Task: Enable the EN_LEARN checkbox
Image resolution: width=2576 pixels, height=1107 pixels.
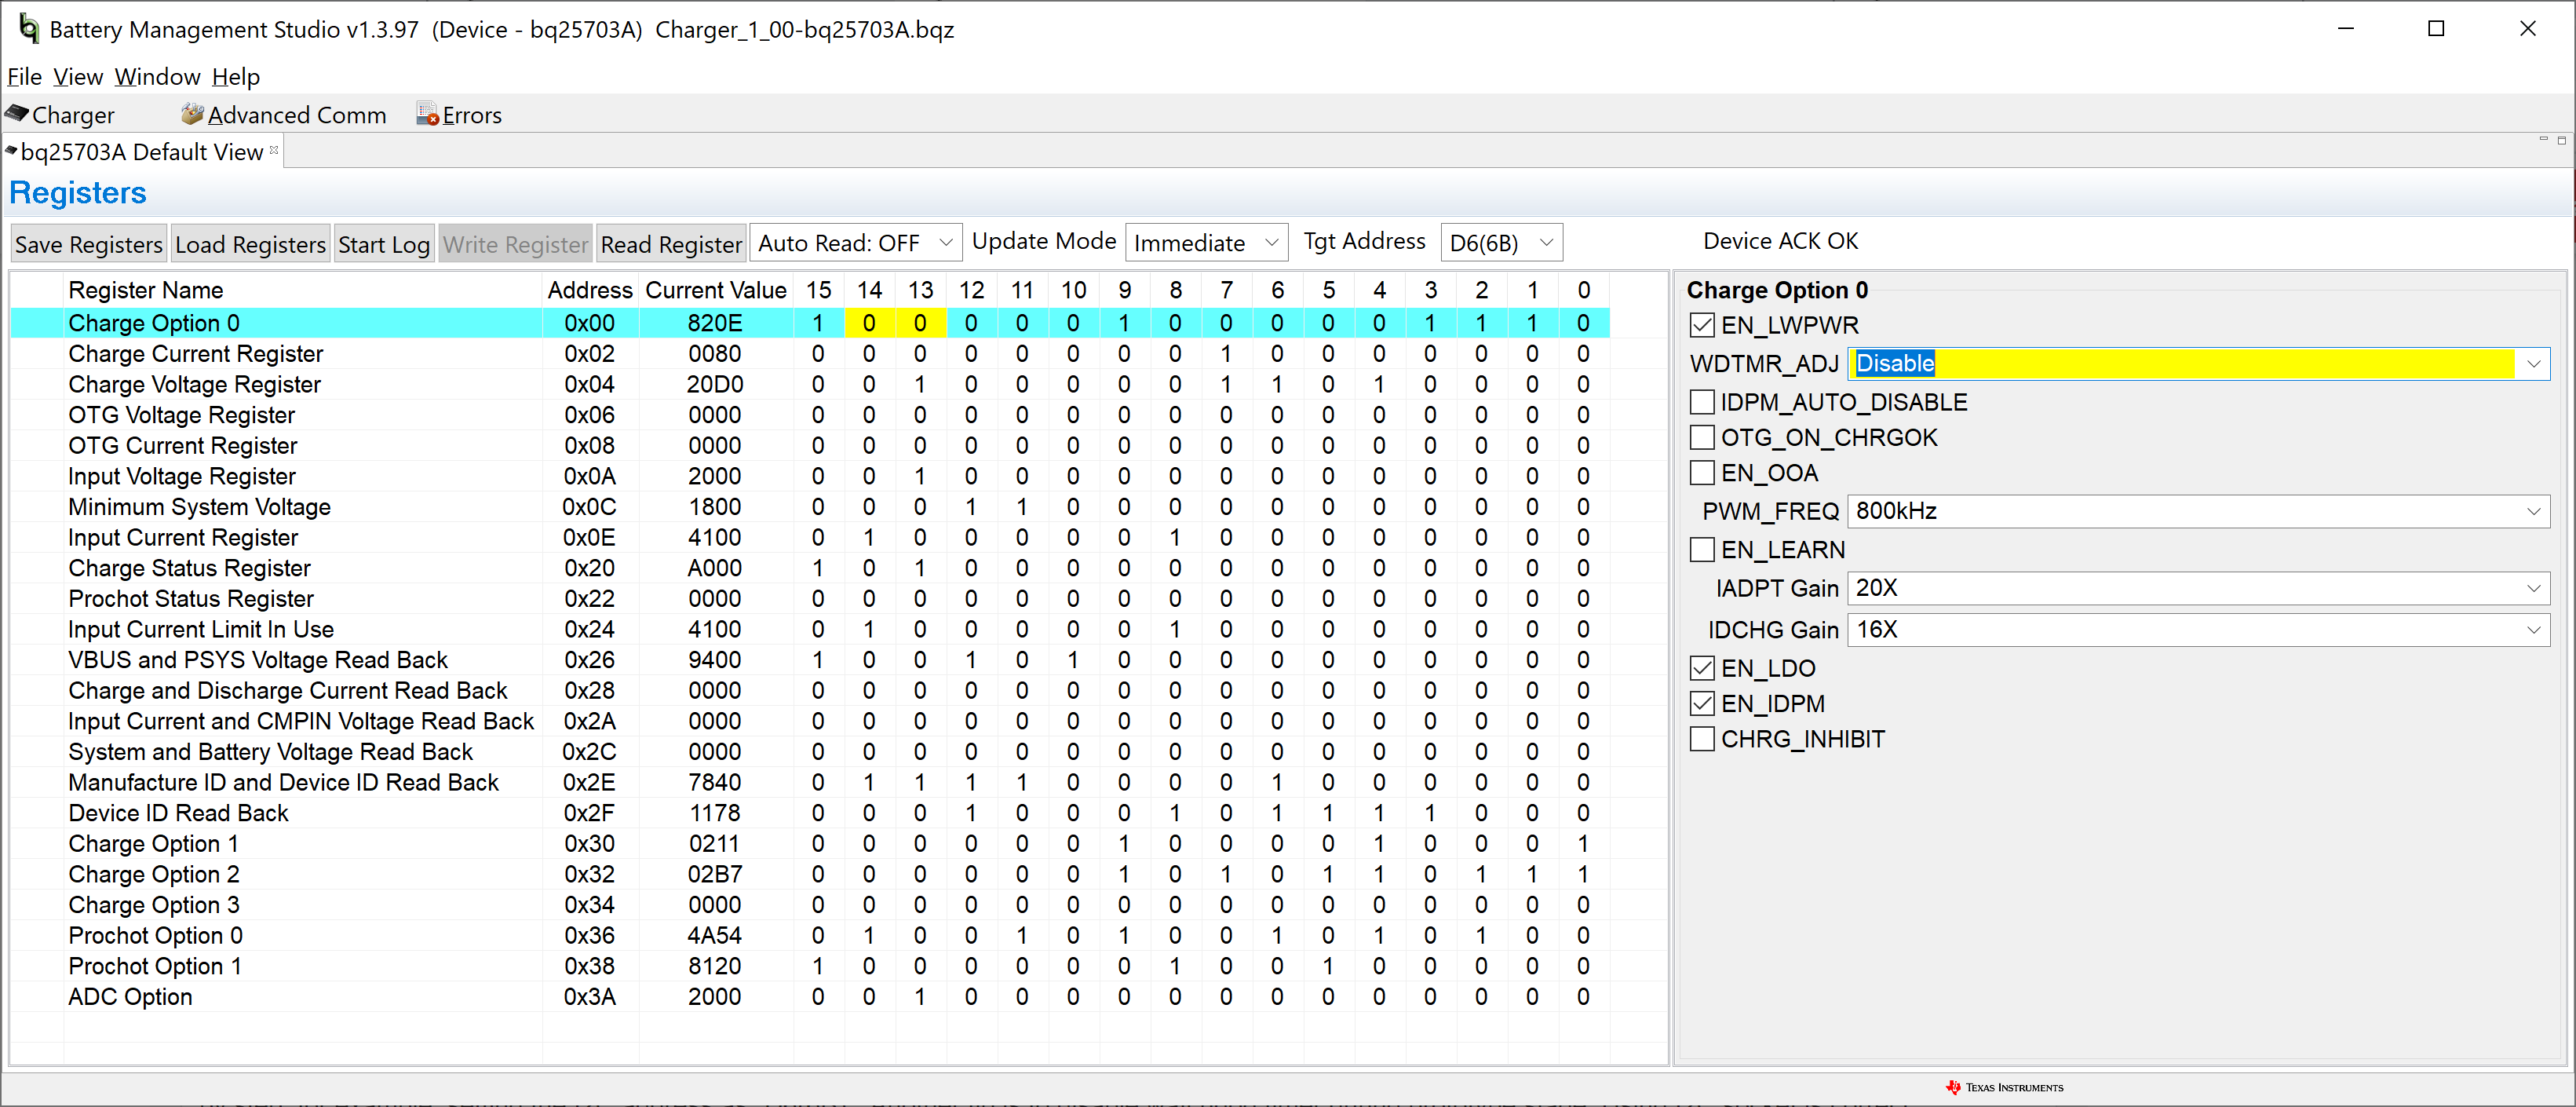Action: pos(1702,549)
